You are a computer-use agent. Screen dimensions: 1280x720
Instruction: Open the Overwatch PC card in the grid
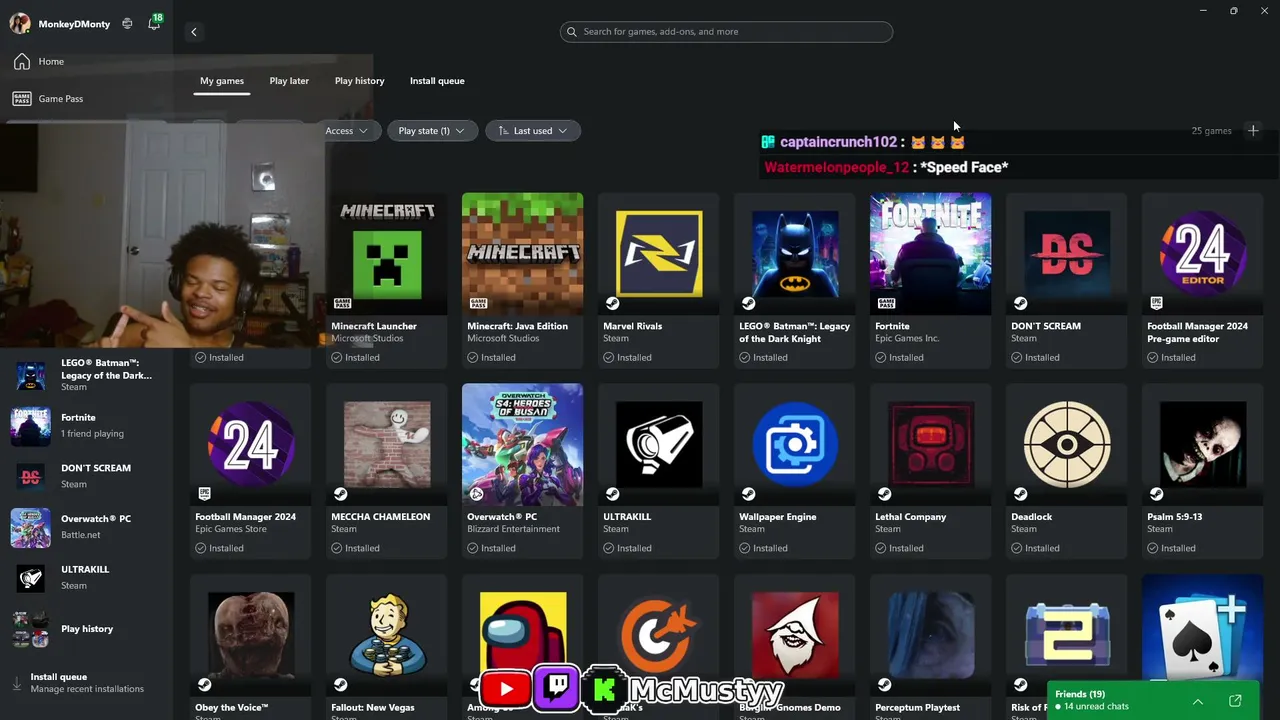(523, 471)
